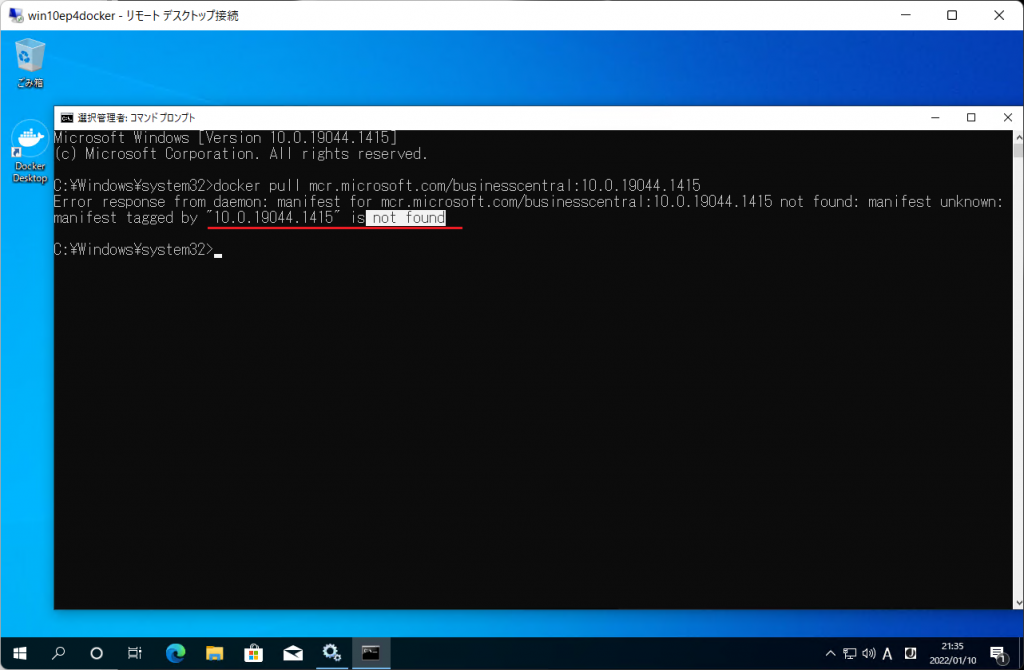
Task: Switch to Command Prompt taskbar button
Action: click(x=371, y=653)
